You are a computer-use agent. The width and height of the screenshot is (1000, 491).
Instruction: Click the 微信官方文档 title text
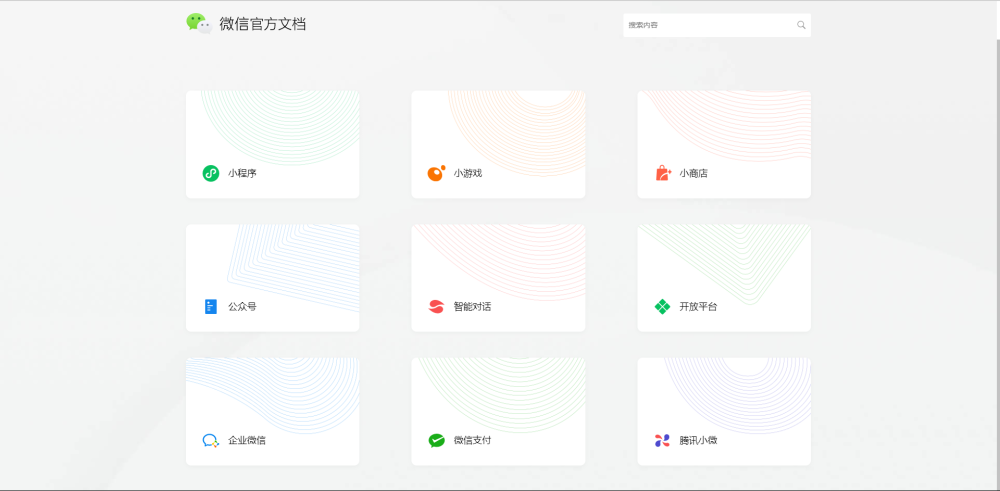click(263, 24)
